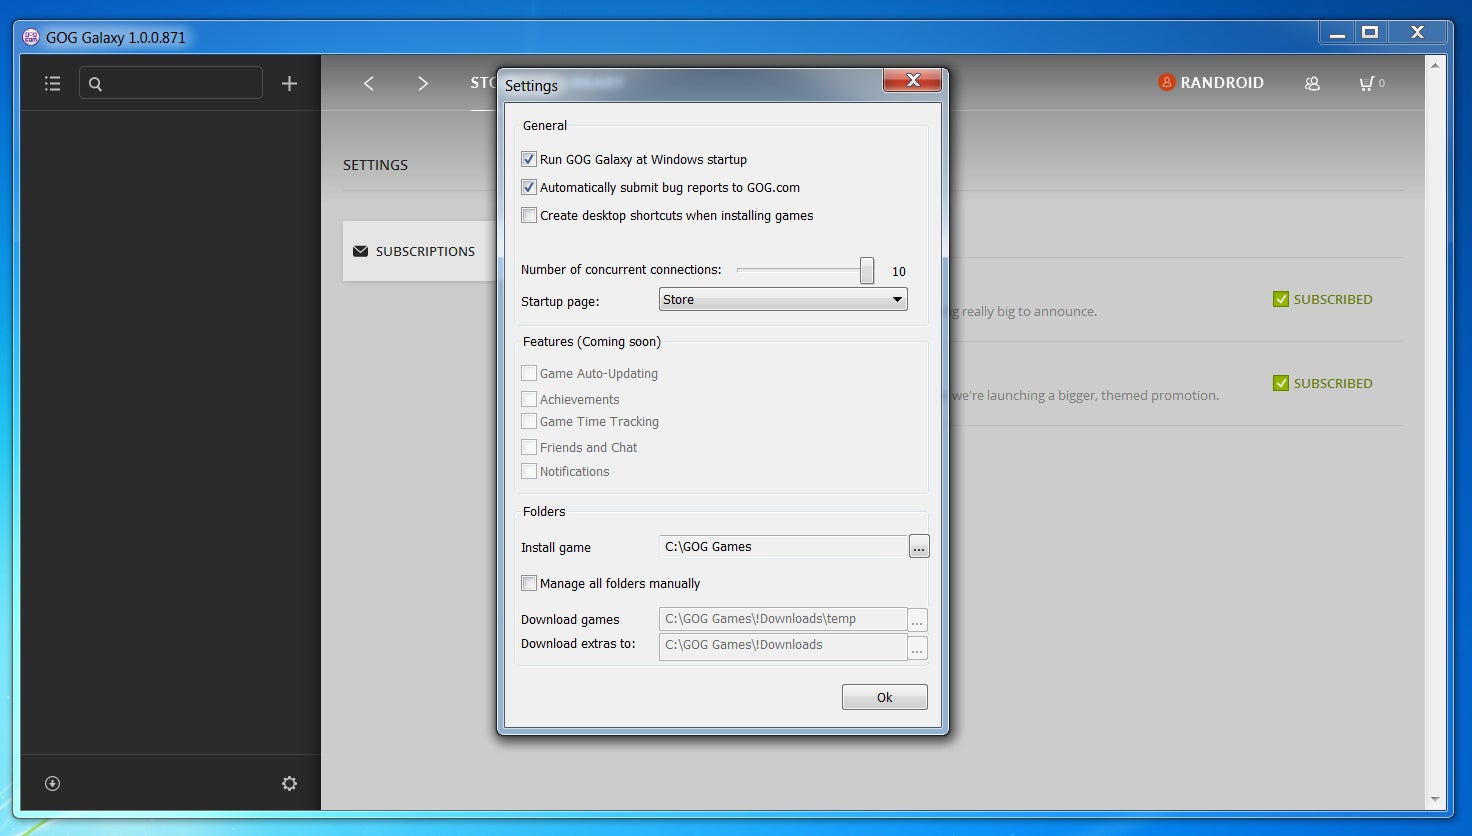The width and height of the screenshot is (1472, 836).
Task: Go back with the left arrow
Action: 369,84
